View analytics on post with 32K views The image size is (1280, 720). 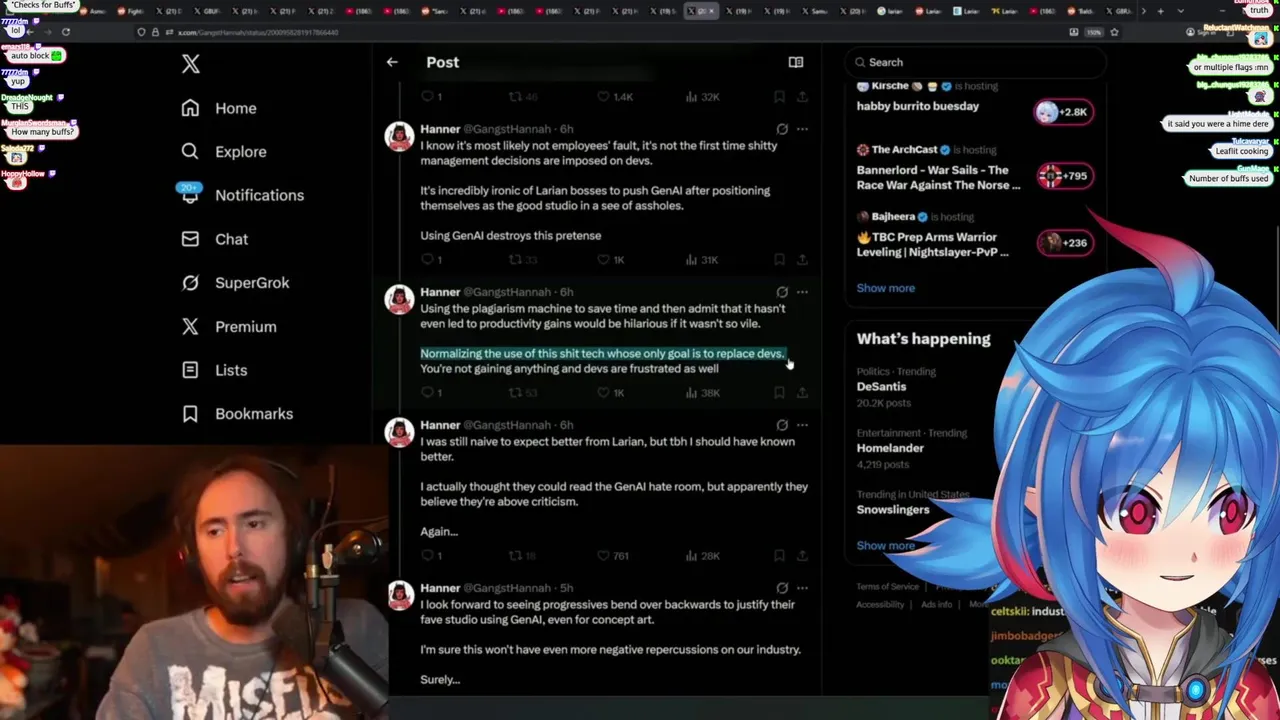[702, 97]
